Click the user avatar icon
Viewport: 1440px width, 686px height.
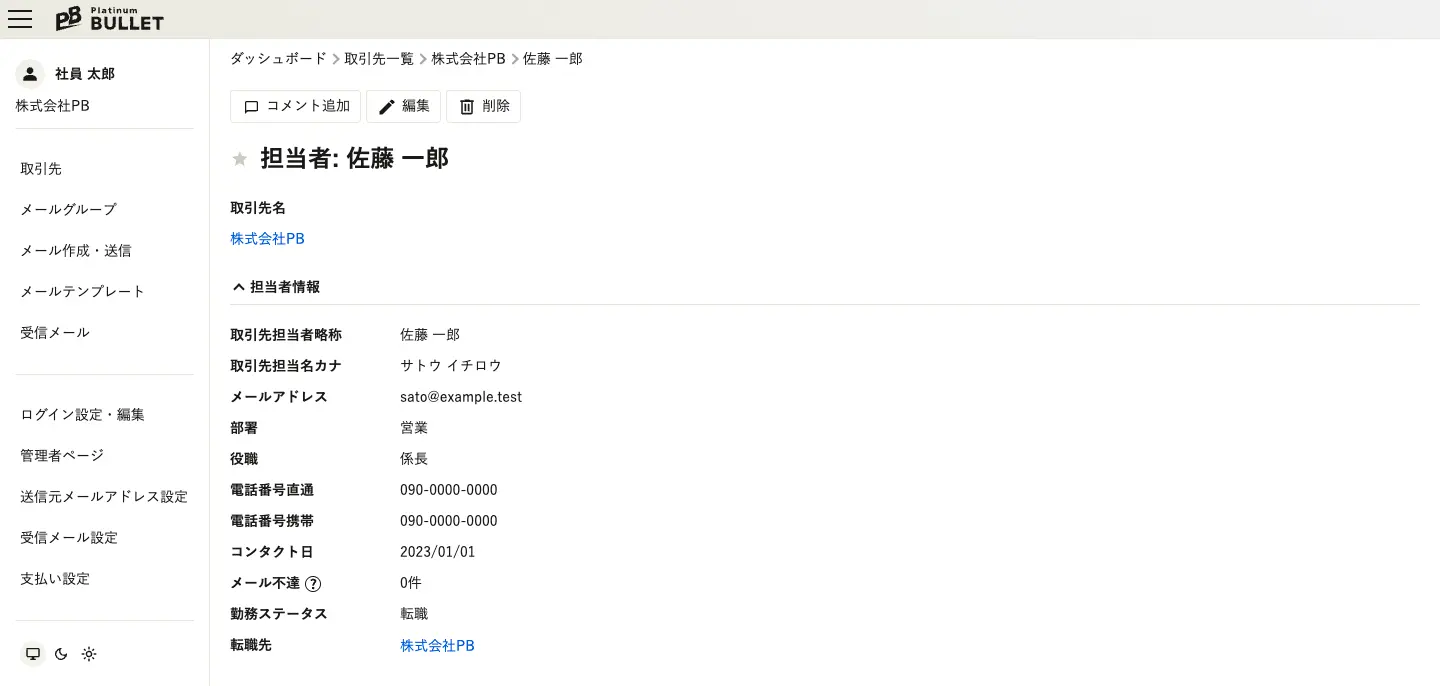point(30,74)
